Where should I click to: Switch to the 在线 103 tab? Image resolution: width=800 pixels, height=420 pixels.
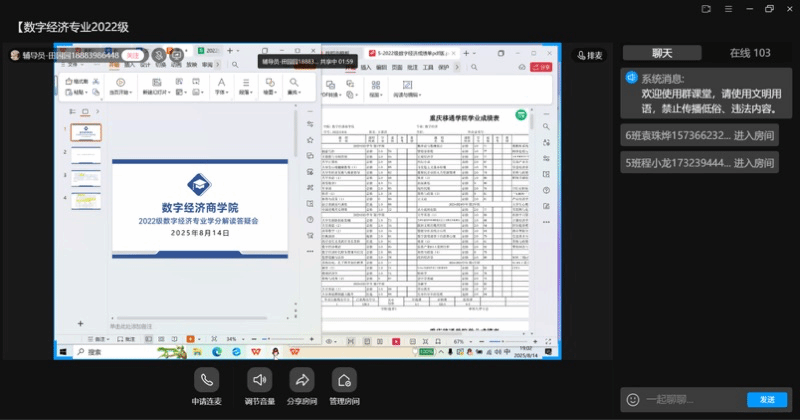(749, 53)
